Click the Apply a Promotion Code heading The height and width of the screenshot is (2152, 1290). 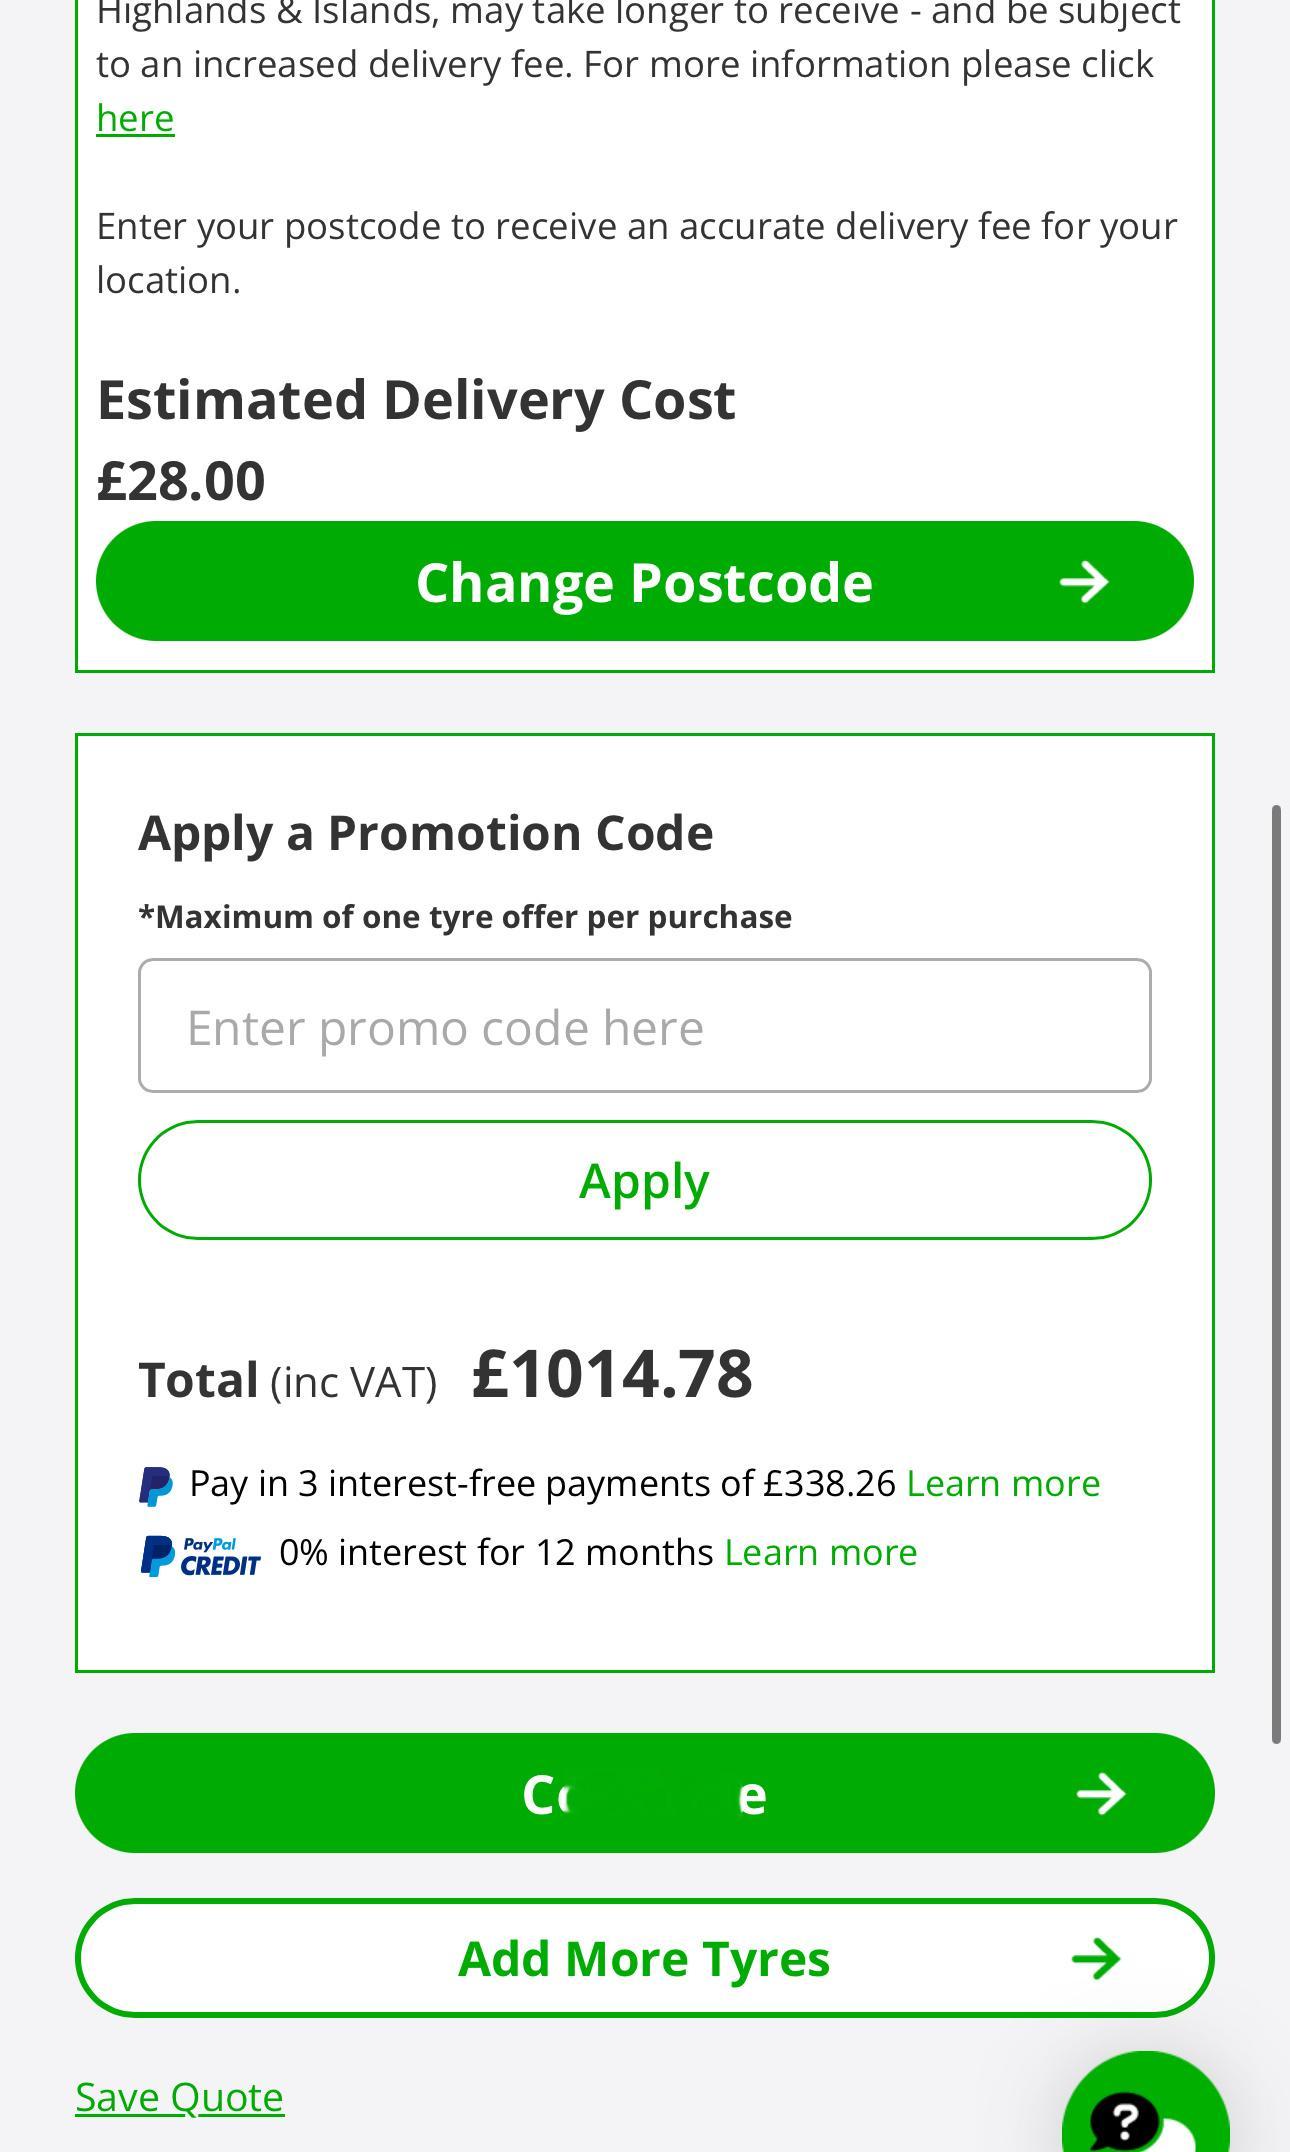click(x=426, y=832)
